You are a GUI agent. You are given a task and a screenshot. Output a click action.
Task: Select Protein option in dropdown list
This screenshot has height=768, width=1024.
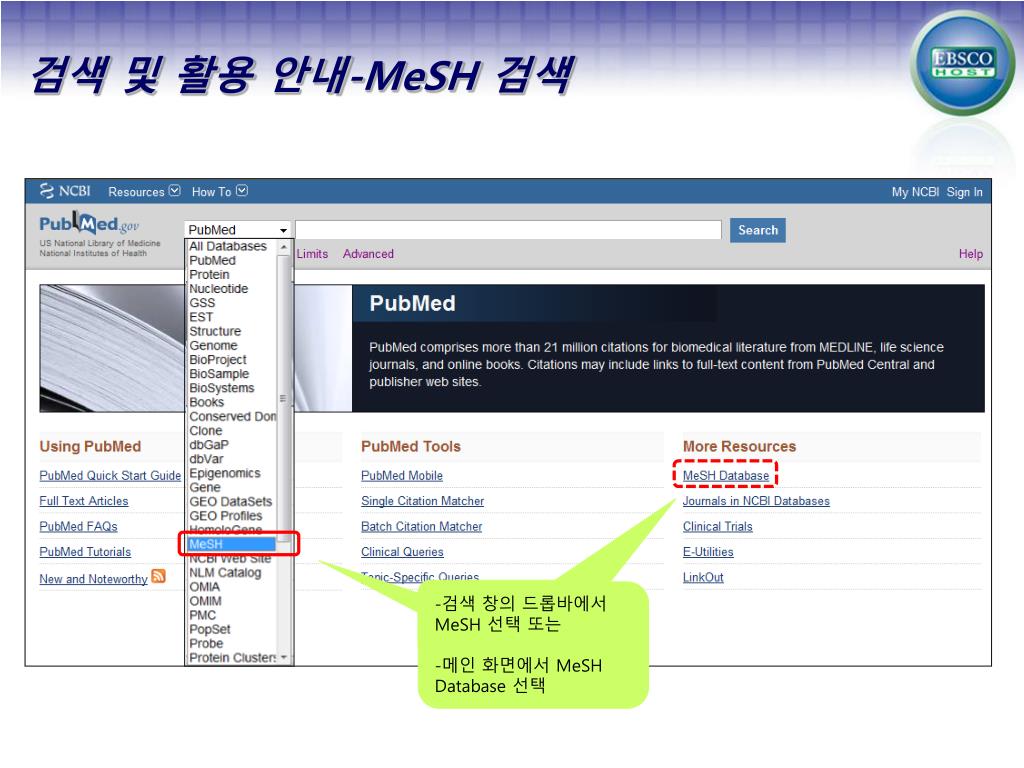209,275
